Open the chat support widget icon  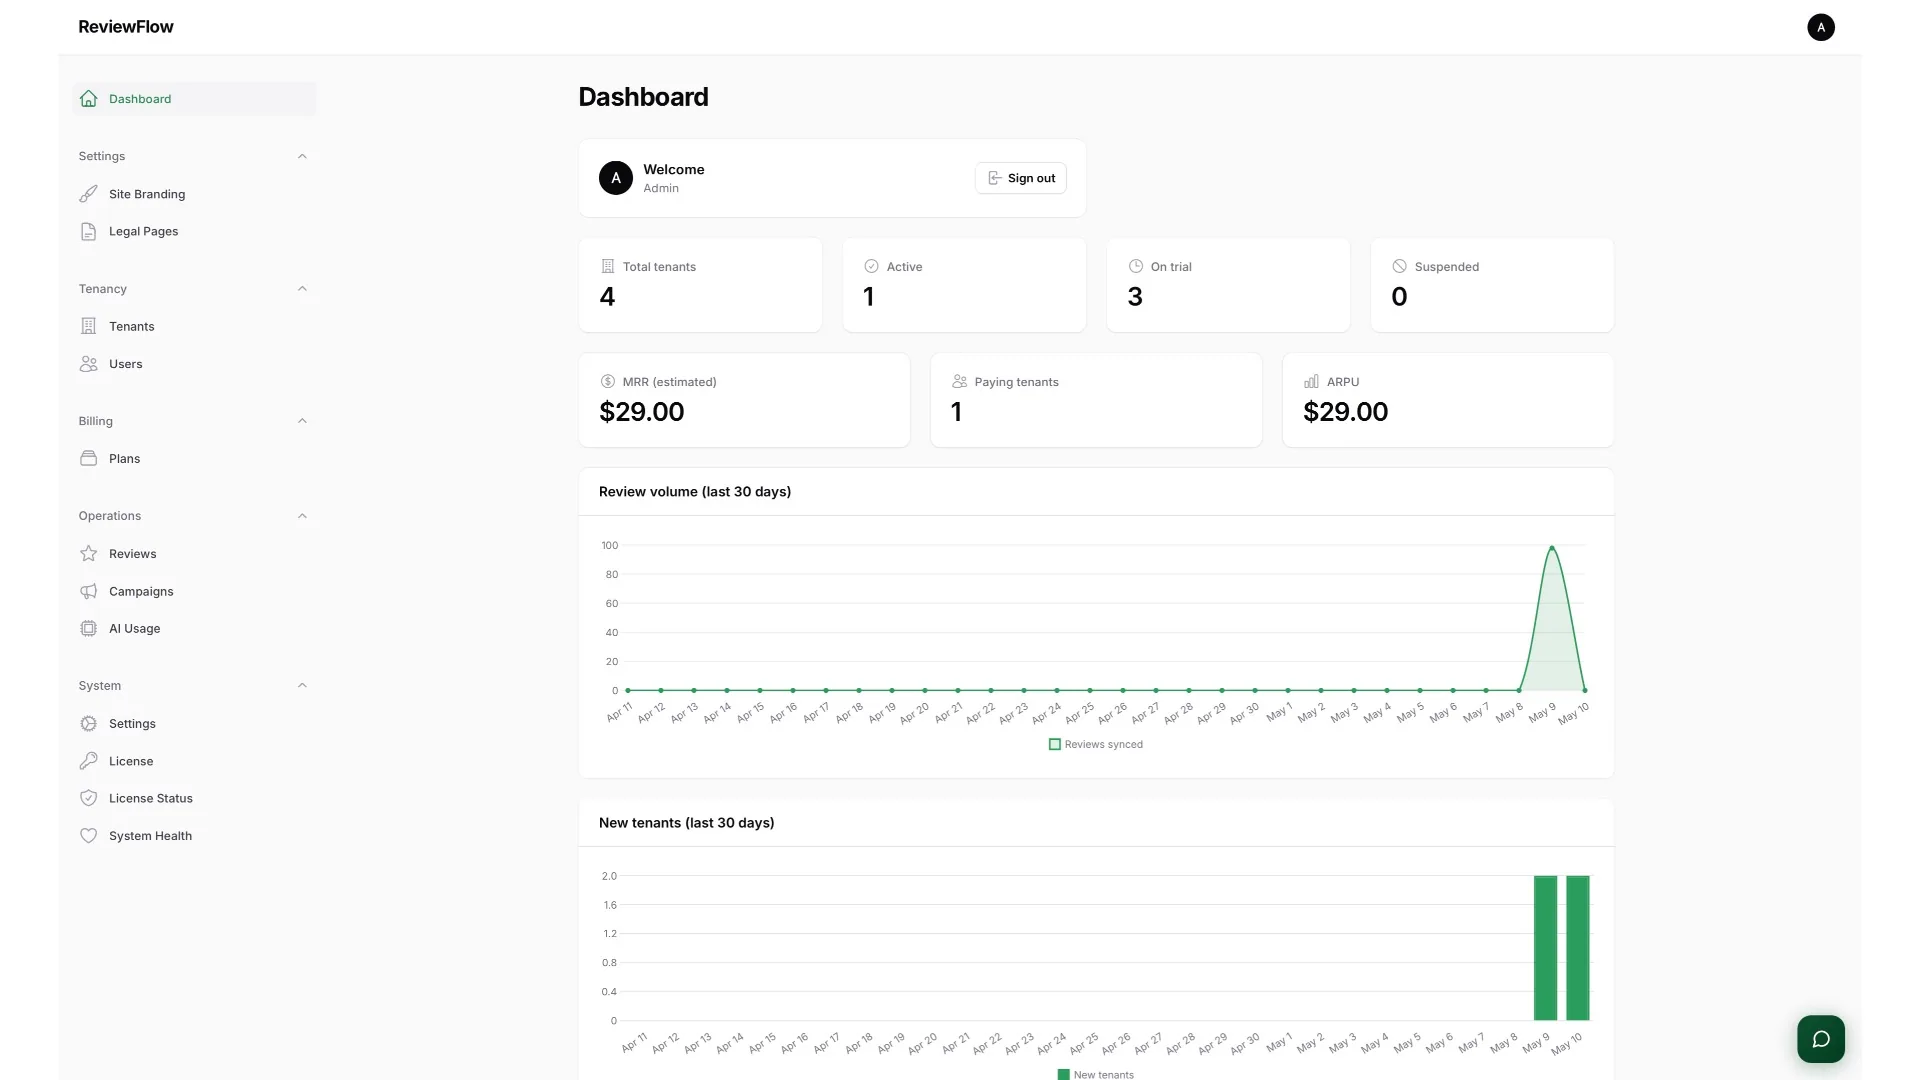click(1820, 1039)
